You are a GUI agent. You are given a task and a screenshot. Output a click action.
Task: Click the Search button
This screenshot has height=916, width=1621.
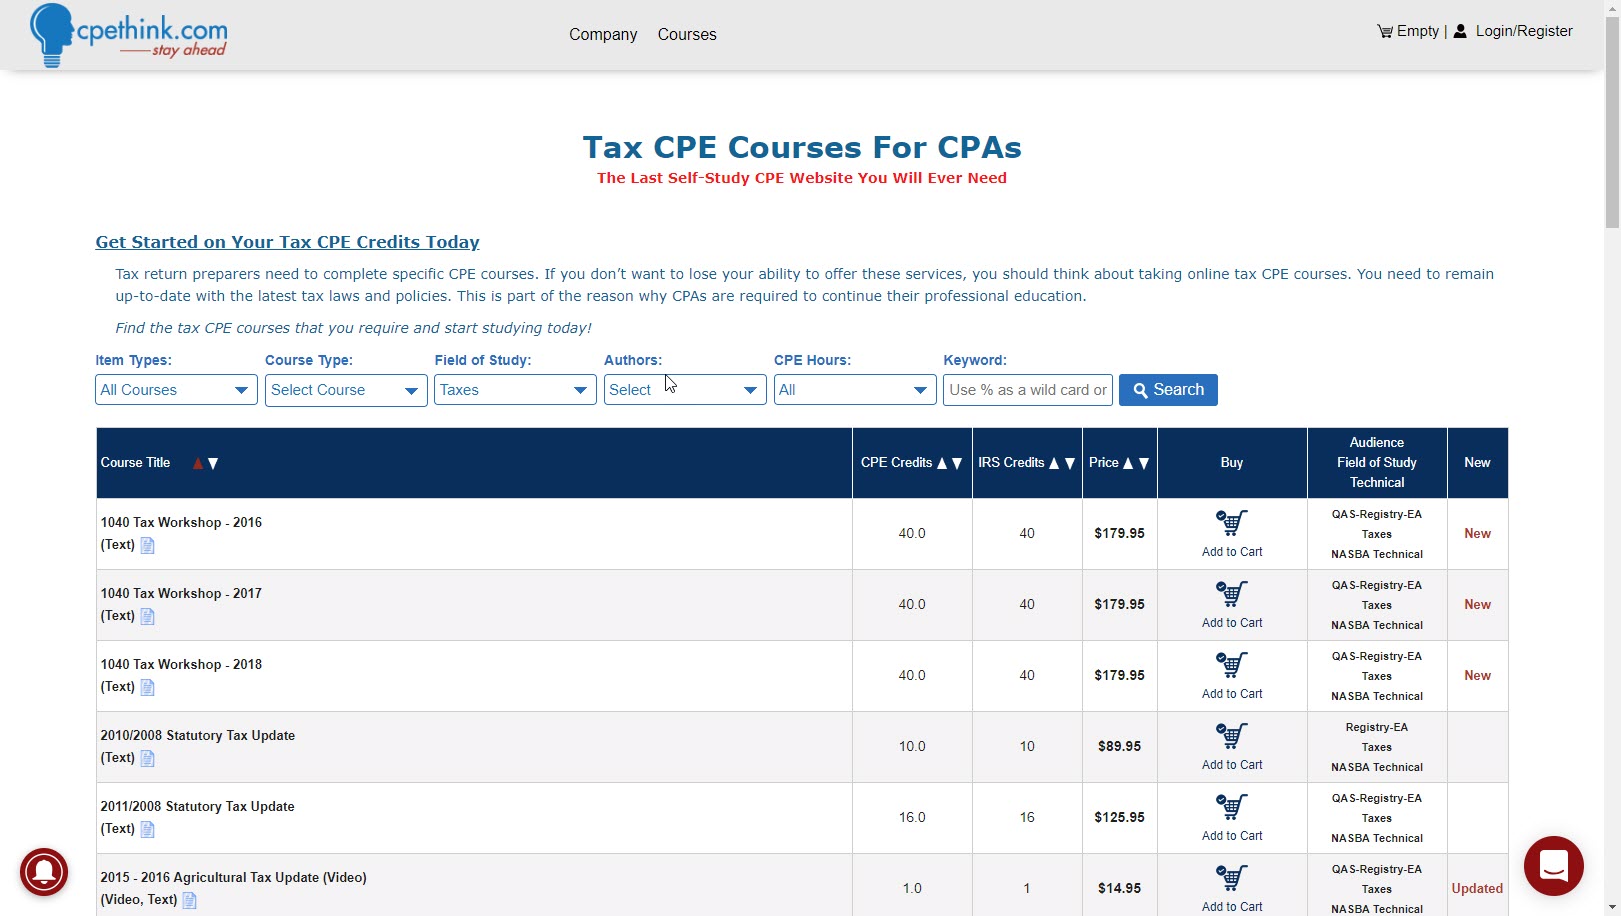point(1167,390)
